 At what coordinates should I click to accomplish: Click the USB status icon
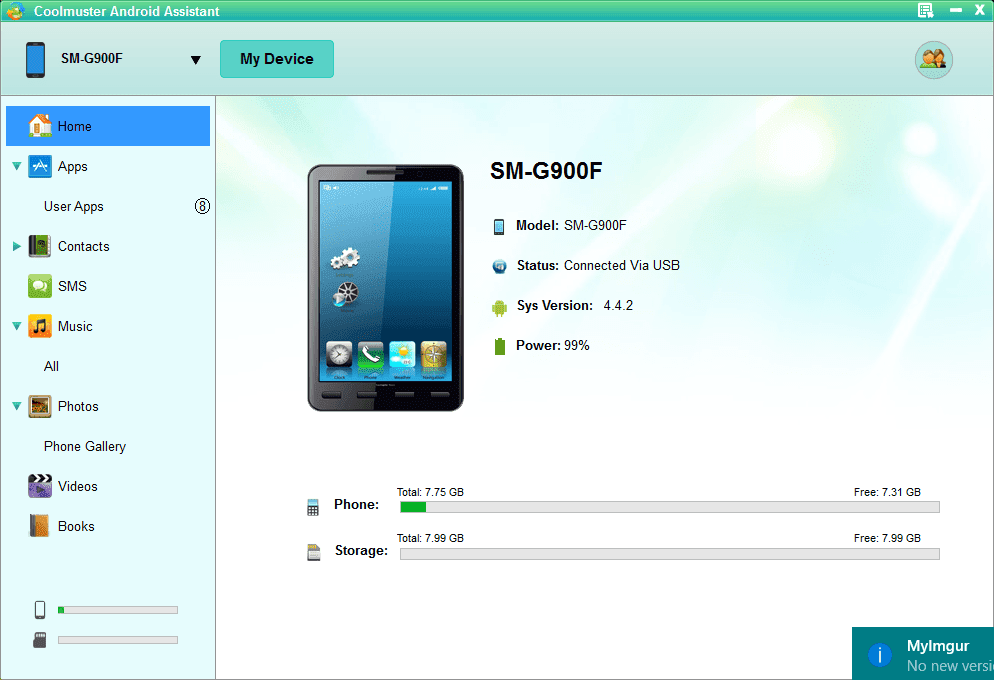click(x=500, y=266)
